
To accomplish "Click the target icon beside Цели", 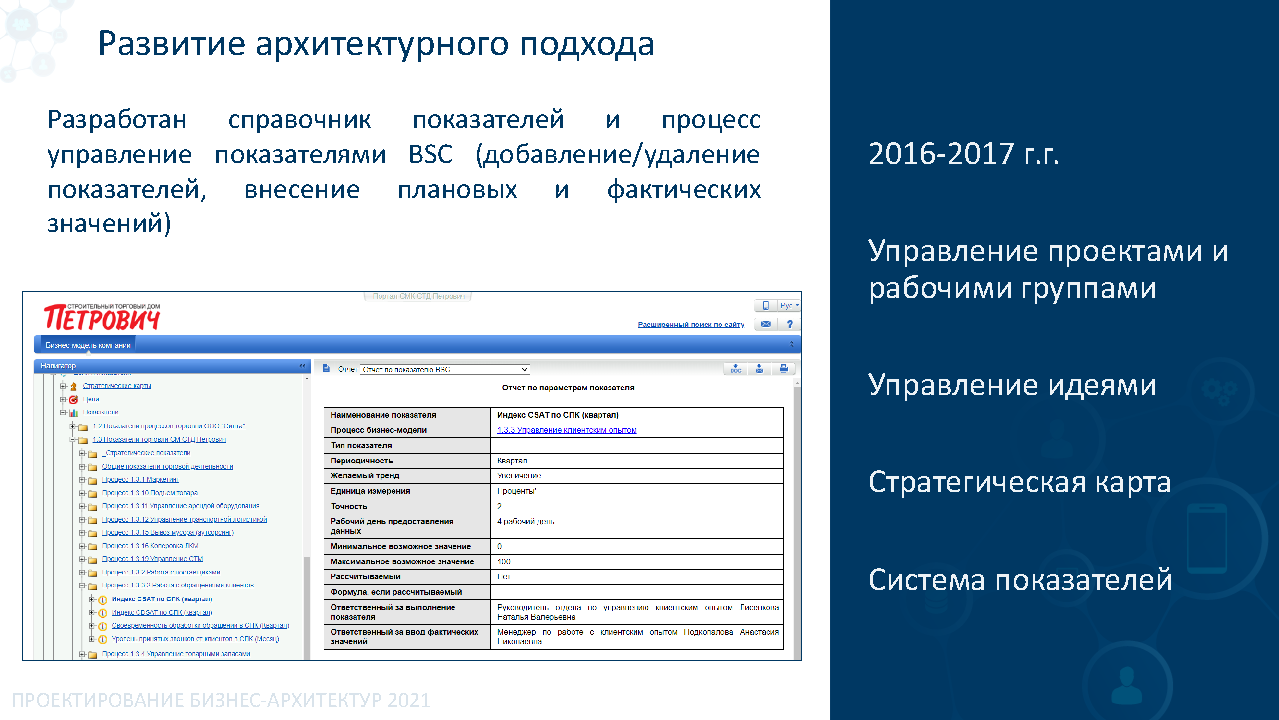I will point(74,398).
